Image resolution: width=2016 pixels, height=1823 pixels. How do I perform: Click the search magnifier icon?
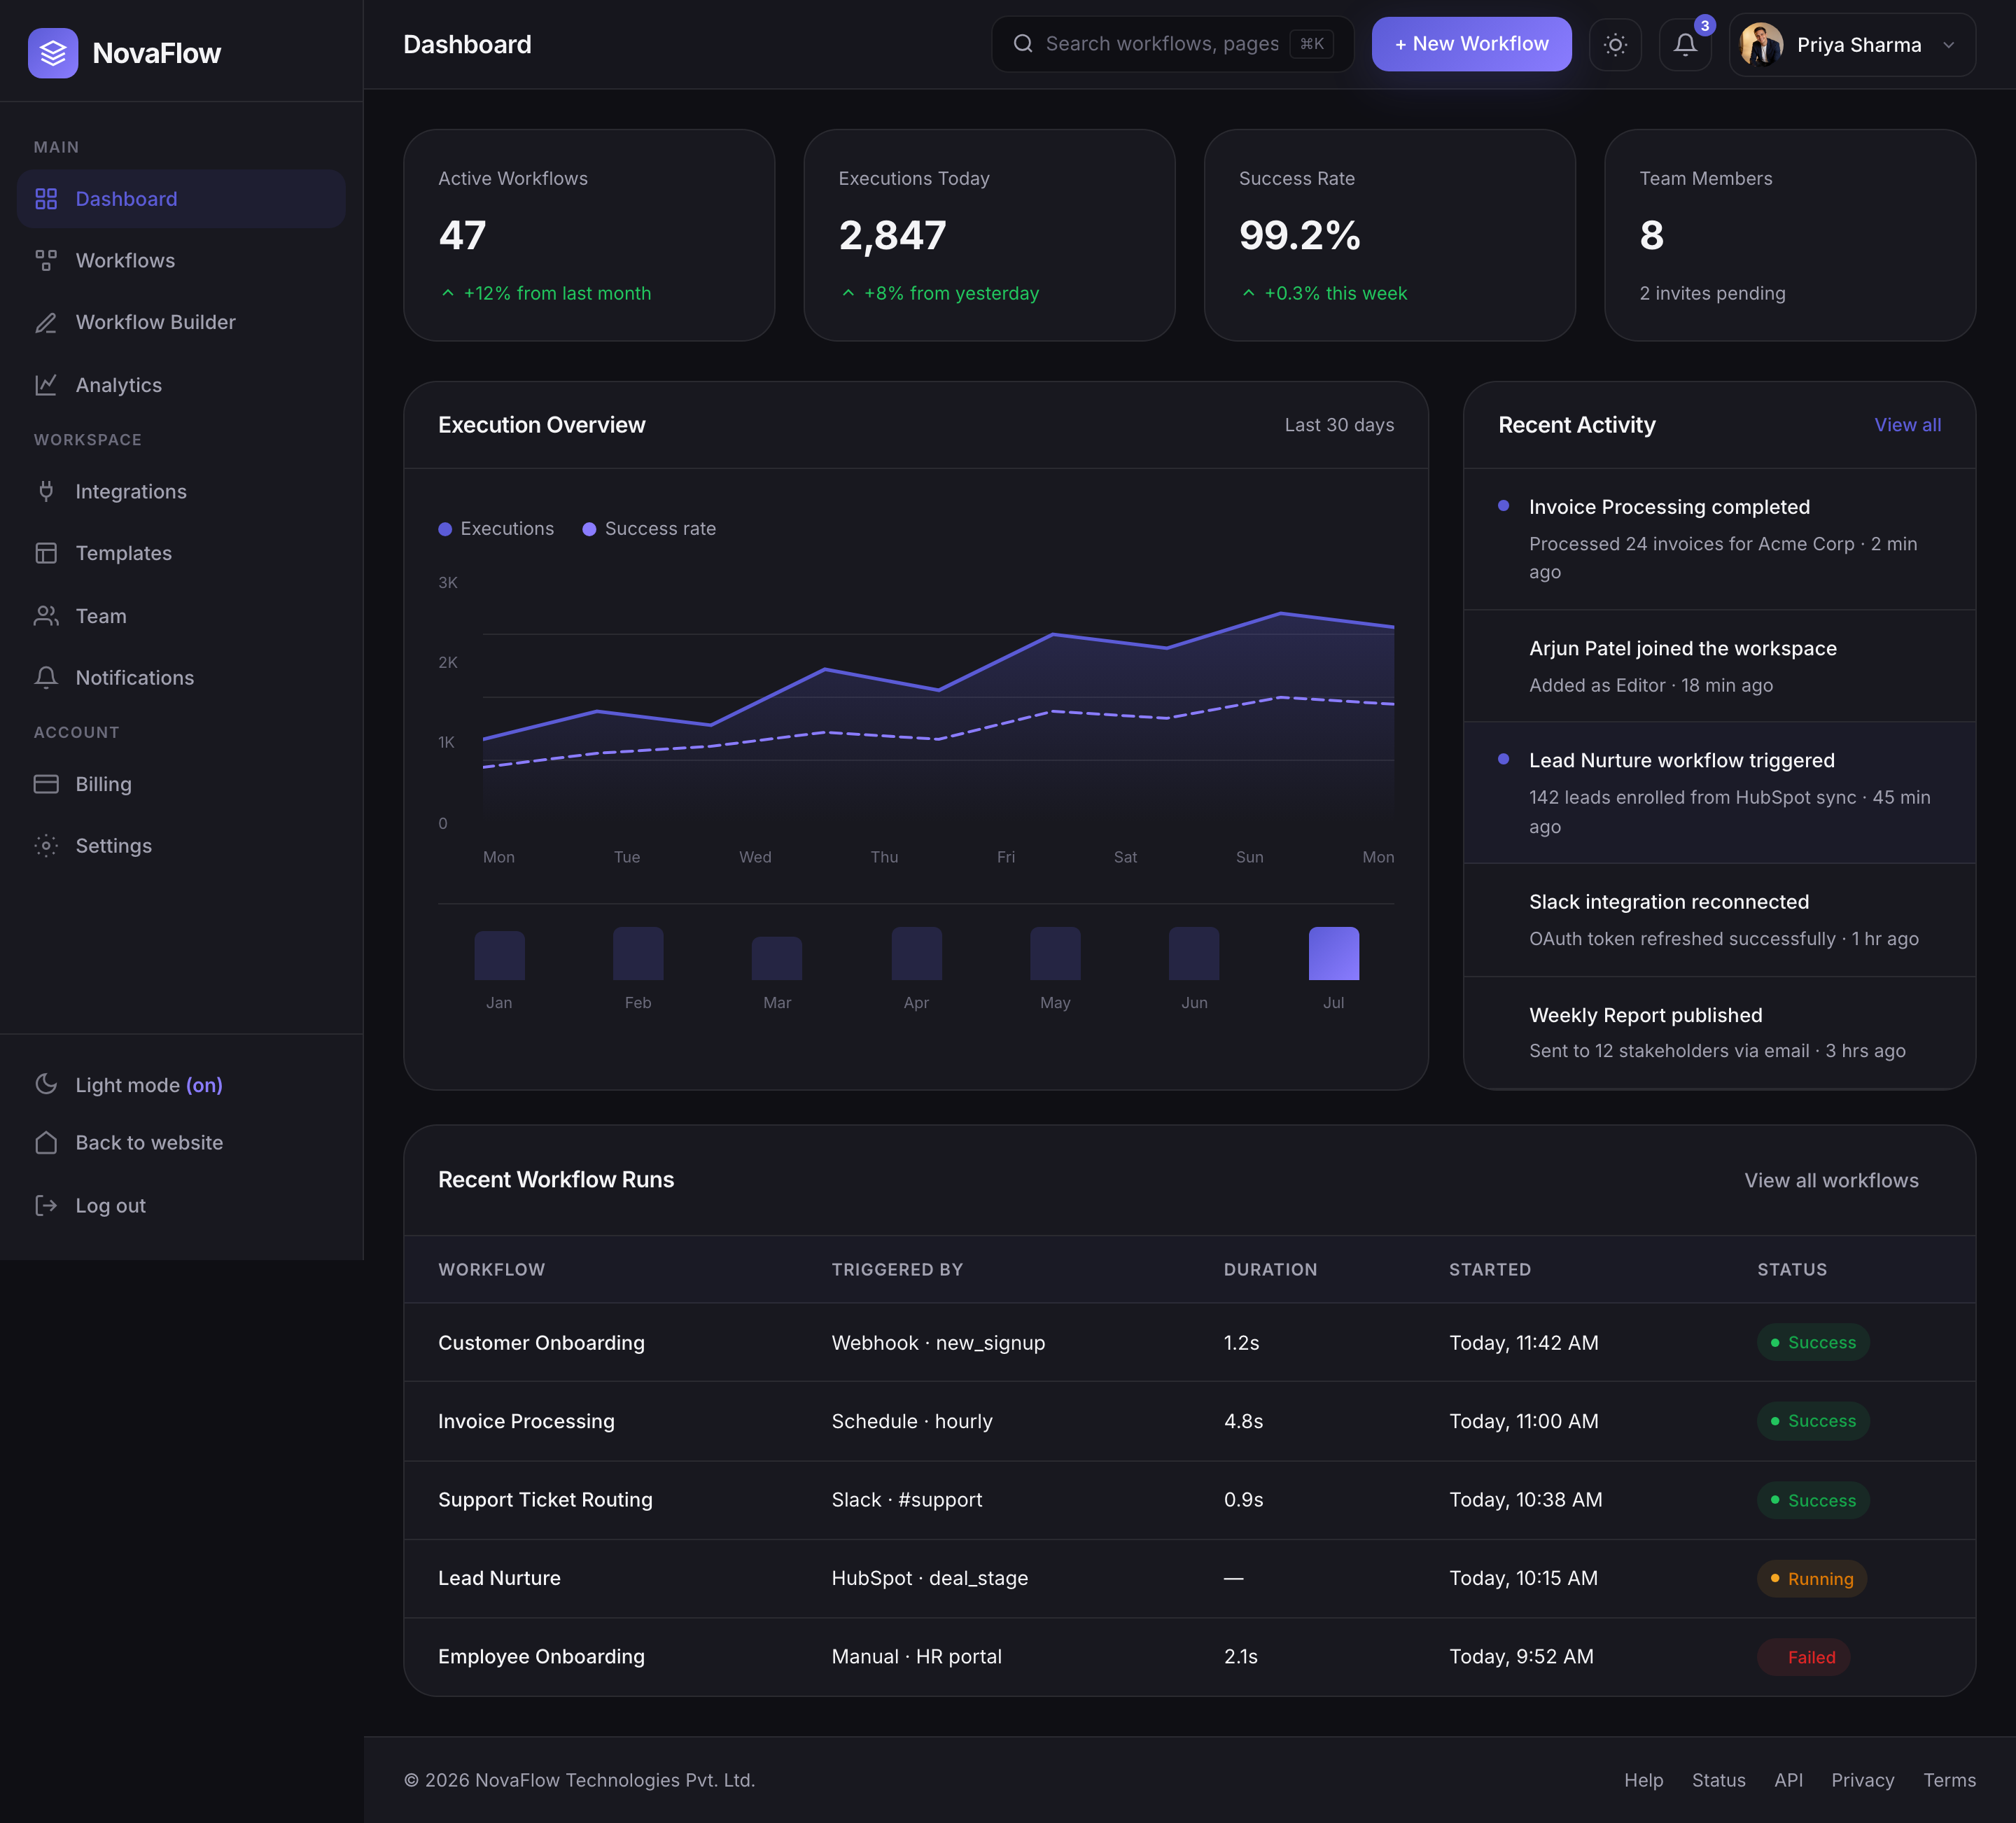coord(1023,44)
